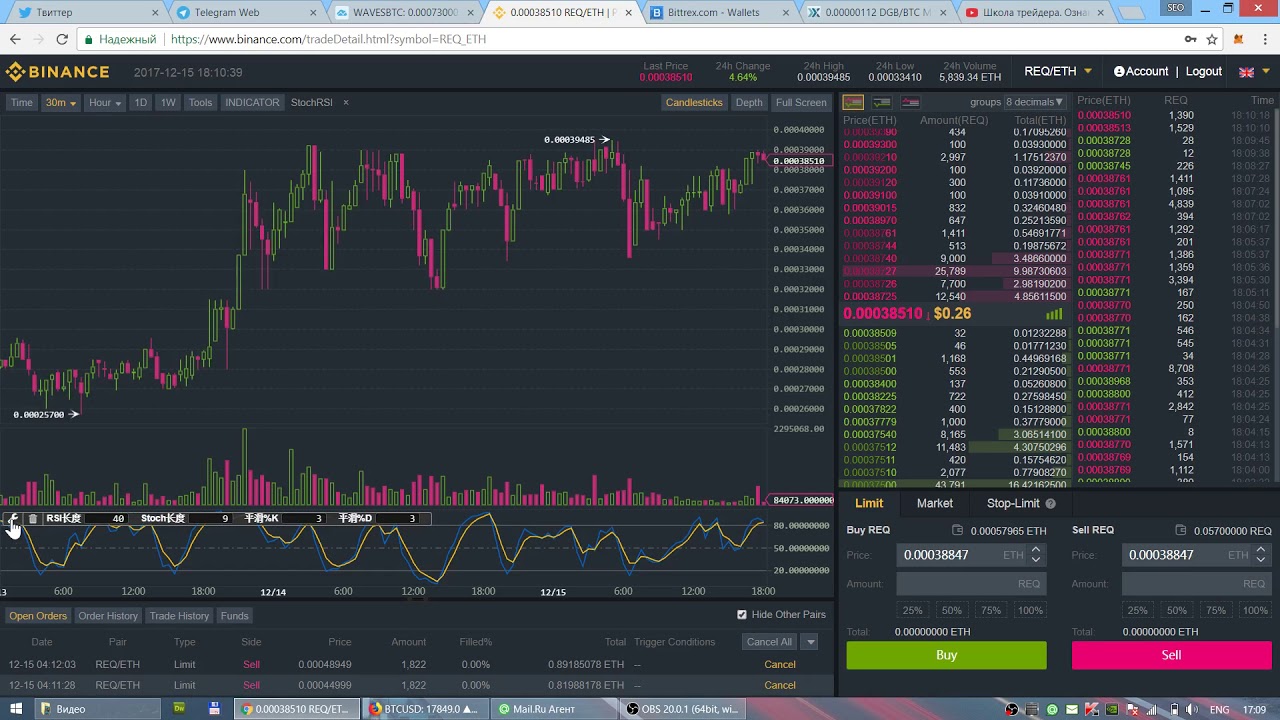1280x720 pixels.
Task: Switch to the Stop-Limit order tab
Action: (1013, 503)
